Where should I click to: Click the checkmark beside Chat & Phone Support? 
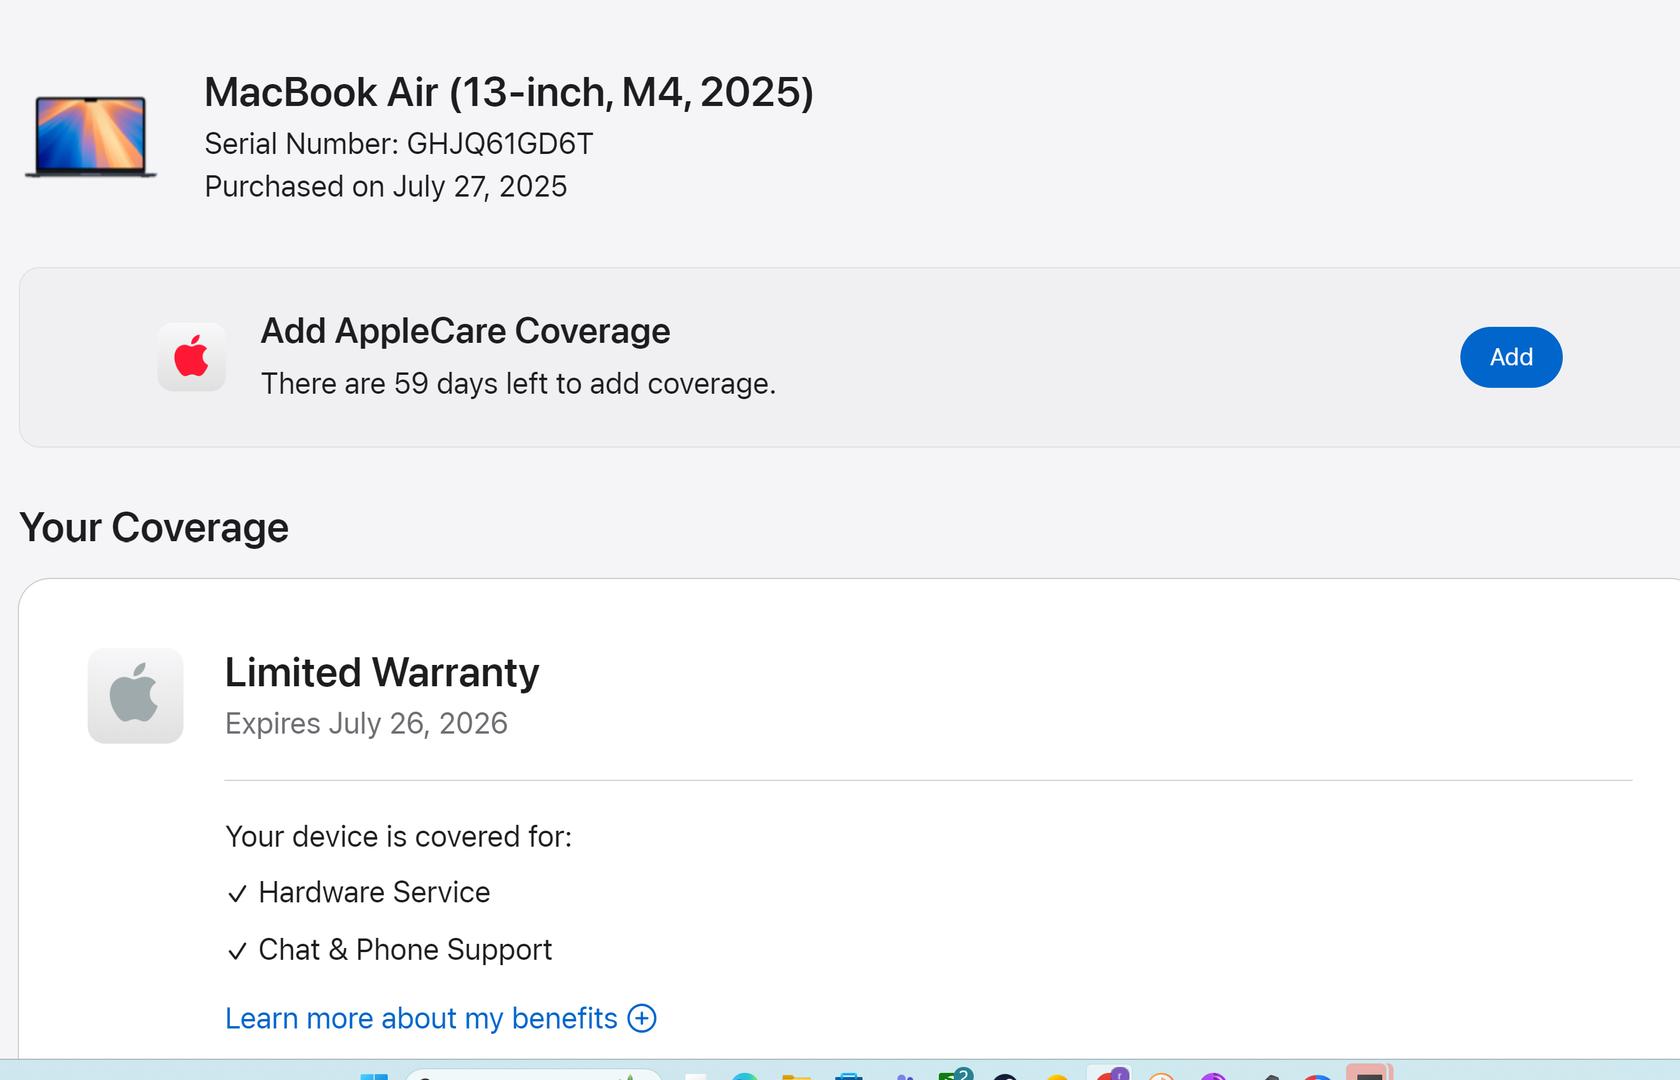[237, 951]
